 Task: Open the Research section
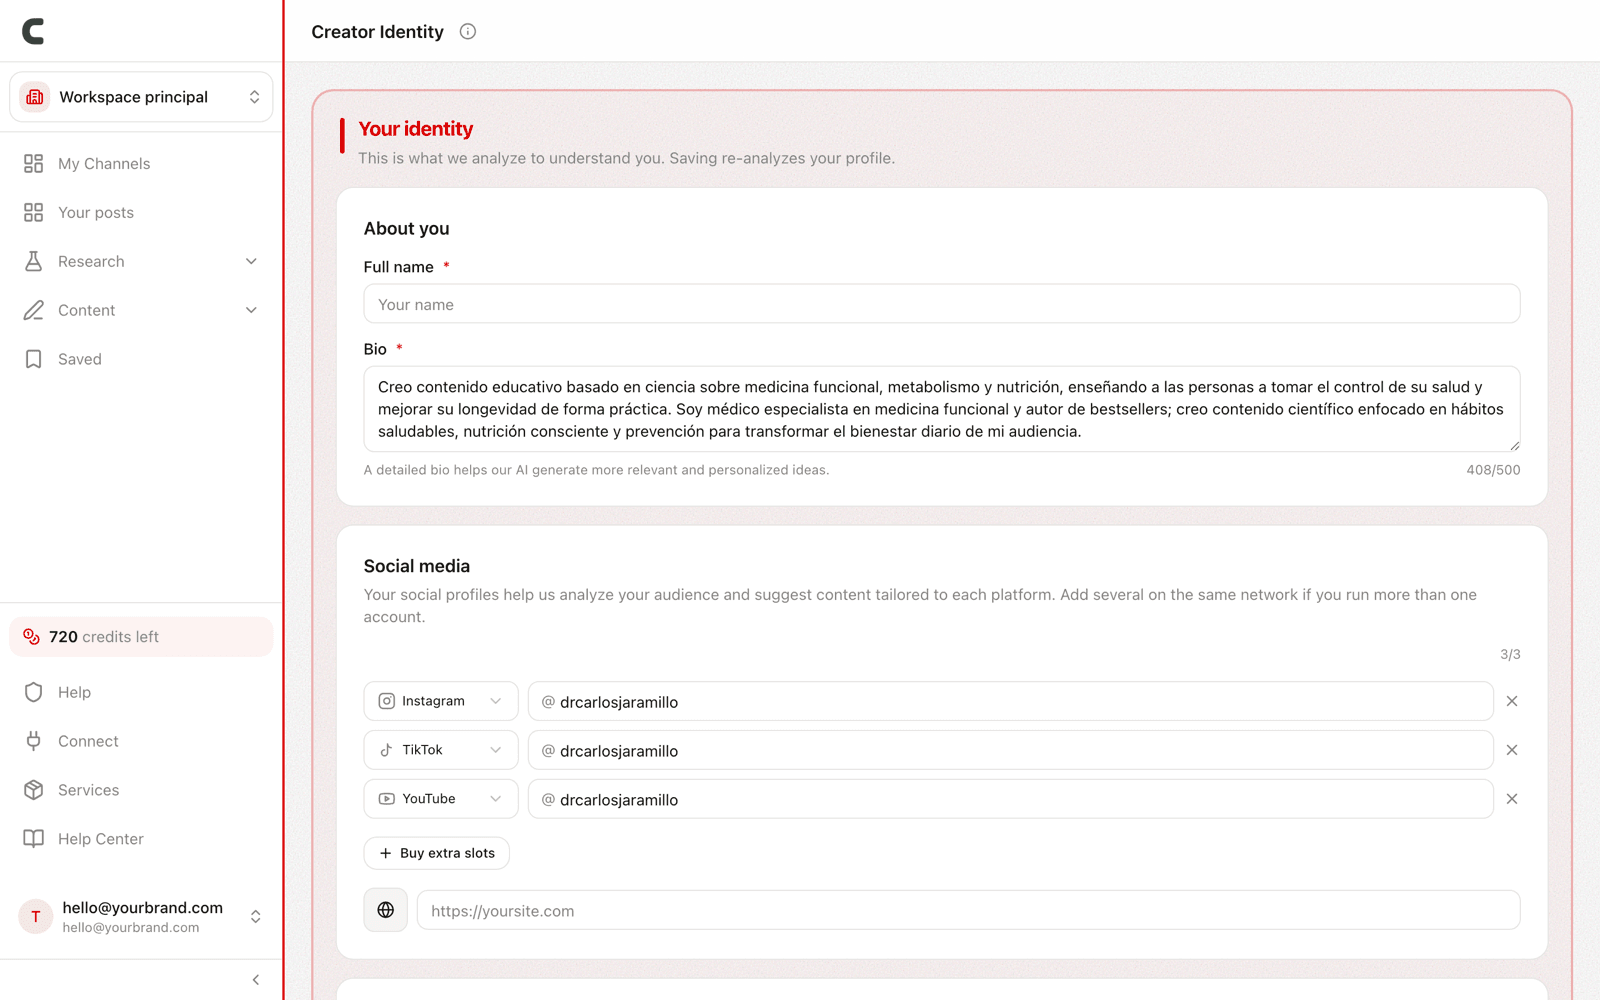pos(141,261)
